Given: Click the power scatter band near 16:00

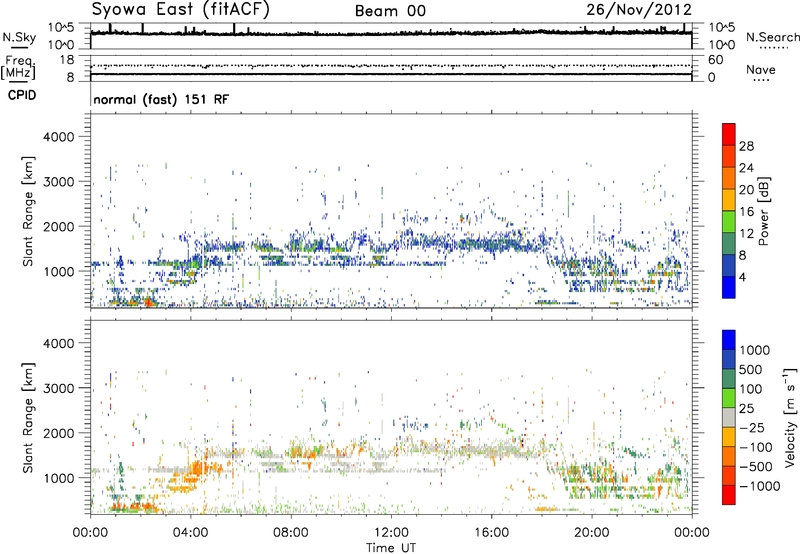Looking at the screenshot, I should [491, 244].
